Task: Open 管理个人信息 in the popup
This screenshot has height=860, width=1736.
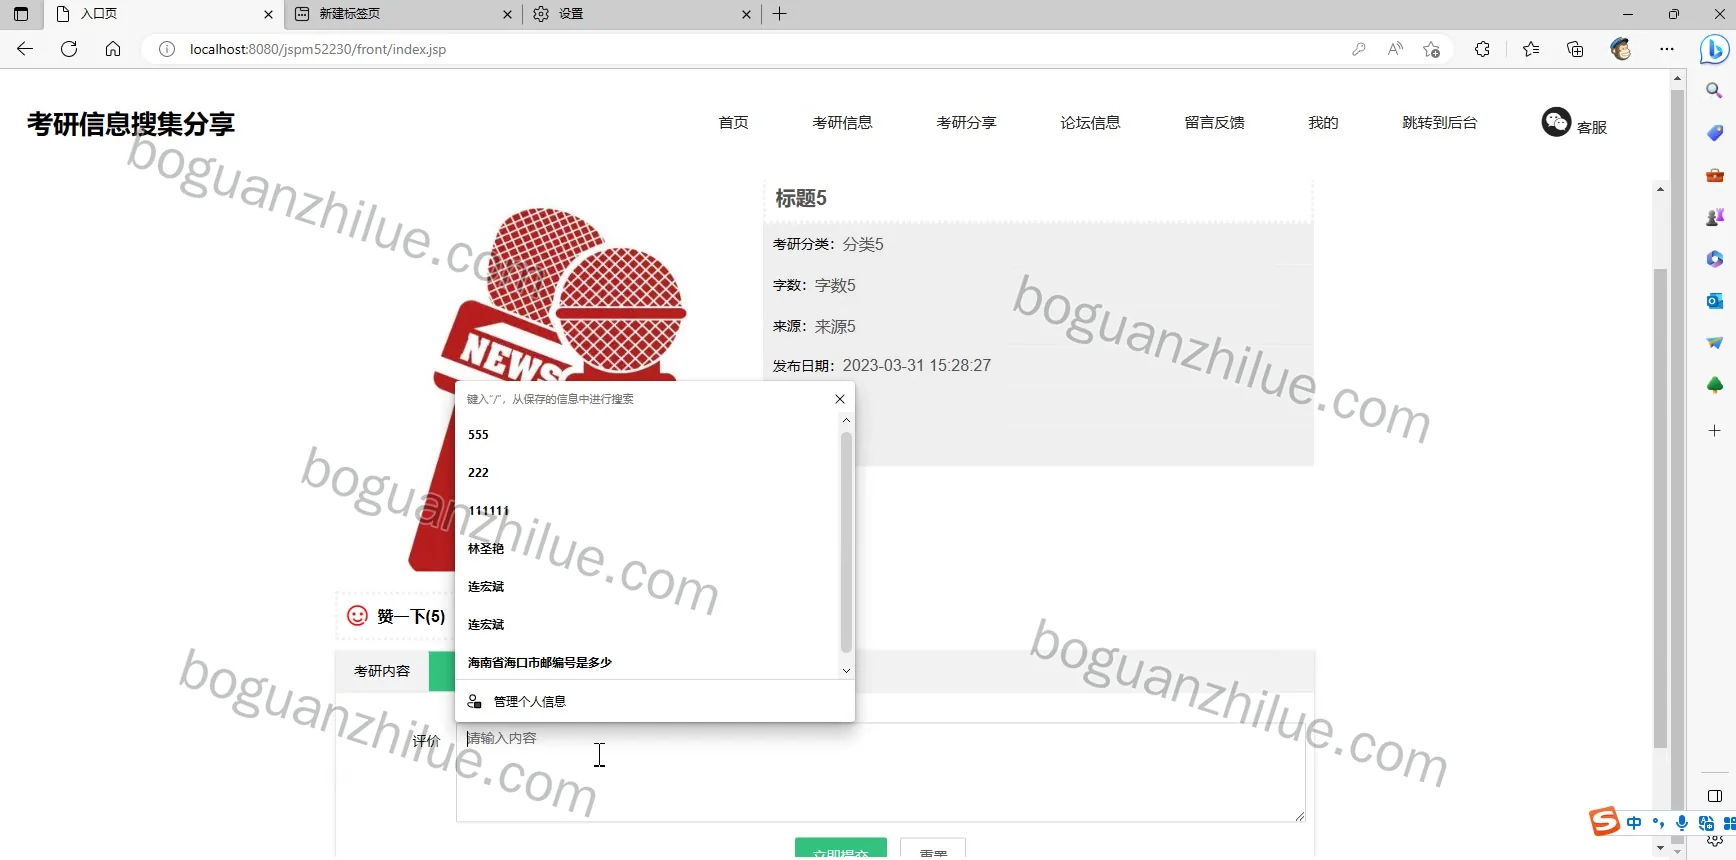Action: 655,702
